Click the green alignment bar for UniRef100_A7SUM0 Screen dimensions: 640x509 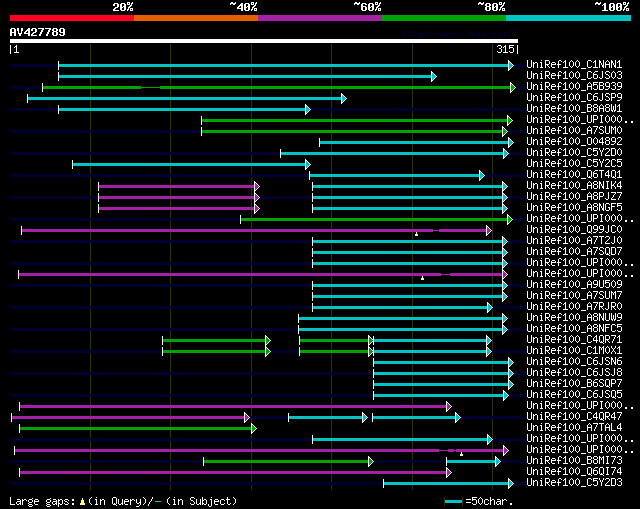[x=354, y=131]
